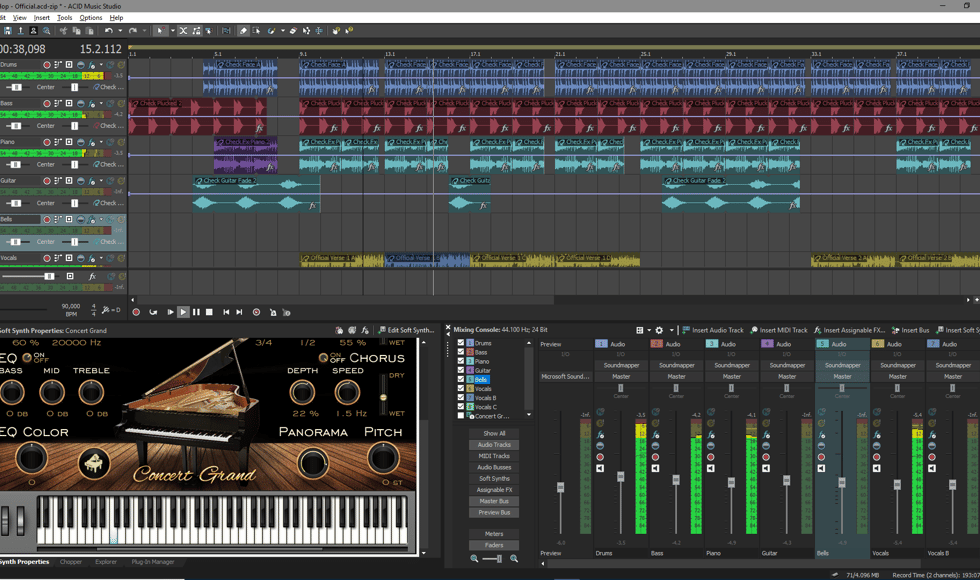Toggle the crossfade toolbar icon
The height and width of the screenshot is (580, 980).
pos(183,31)
